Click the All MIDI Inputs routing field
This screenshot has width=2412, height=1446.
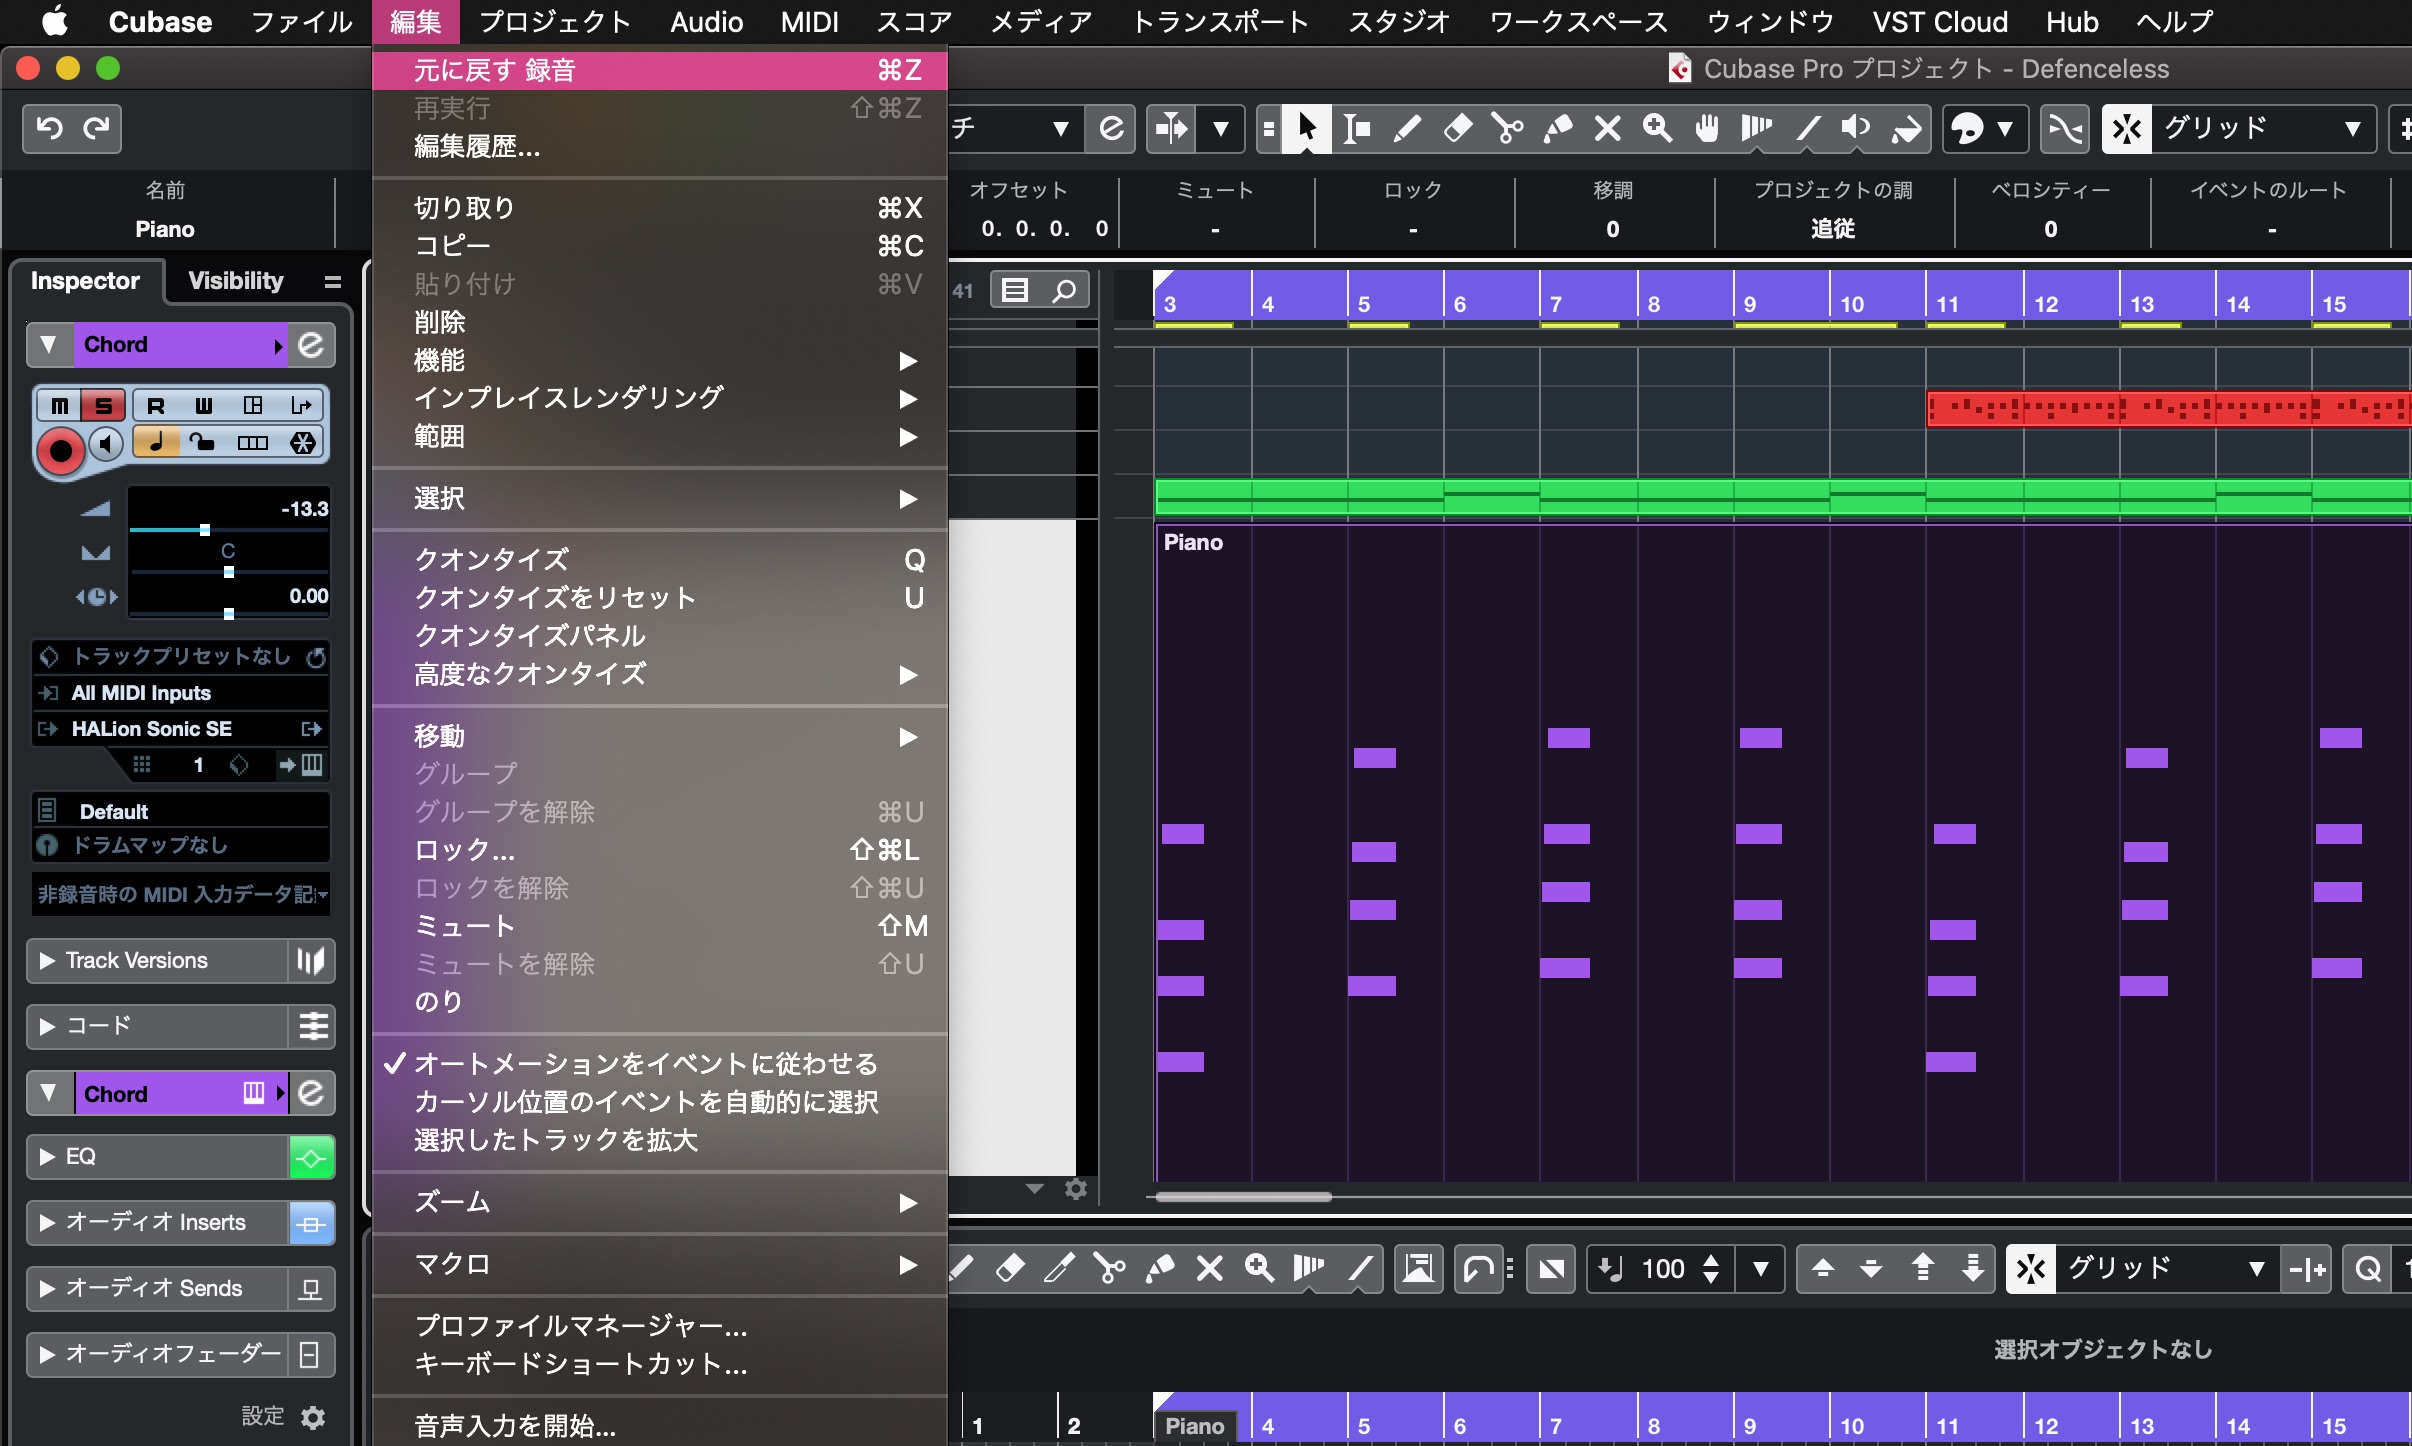(x=181, y=693)
